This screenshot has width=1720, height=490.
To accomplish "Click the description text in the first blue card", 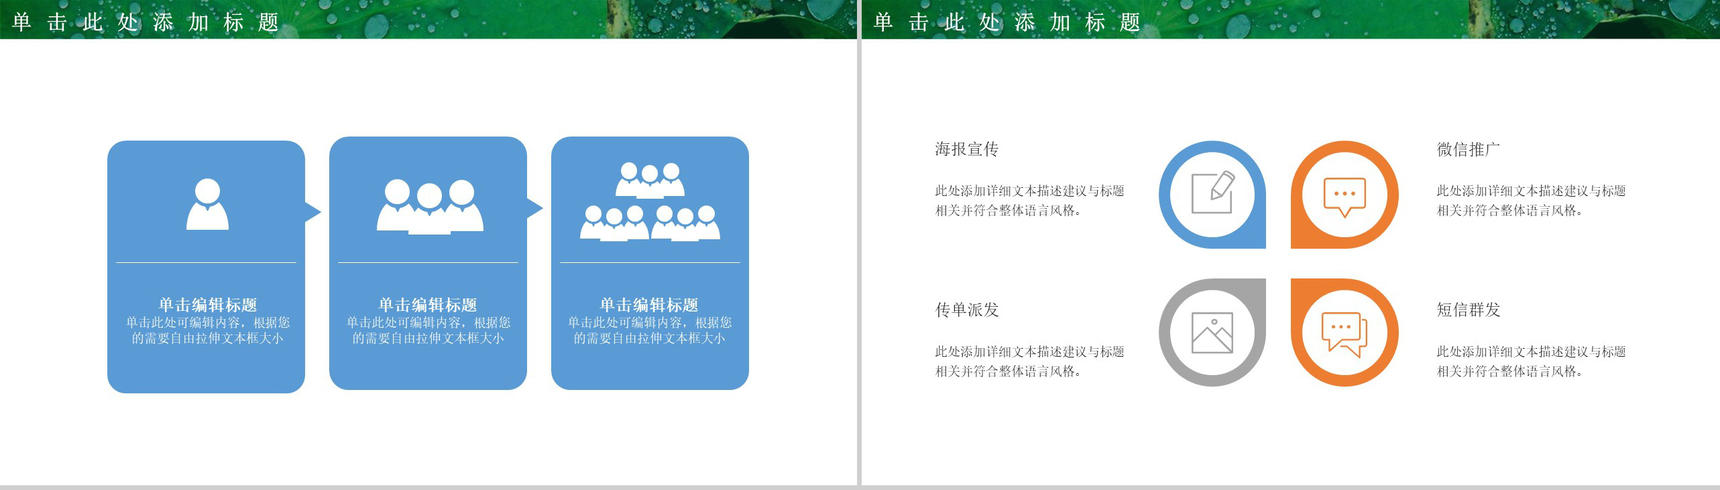I will click(207, 331).
